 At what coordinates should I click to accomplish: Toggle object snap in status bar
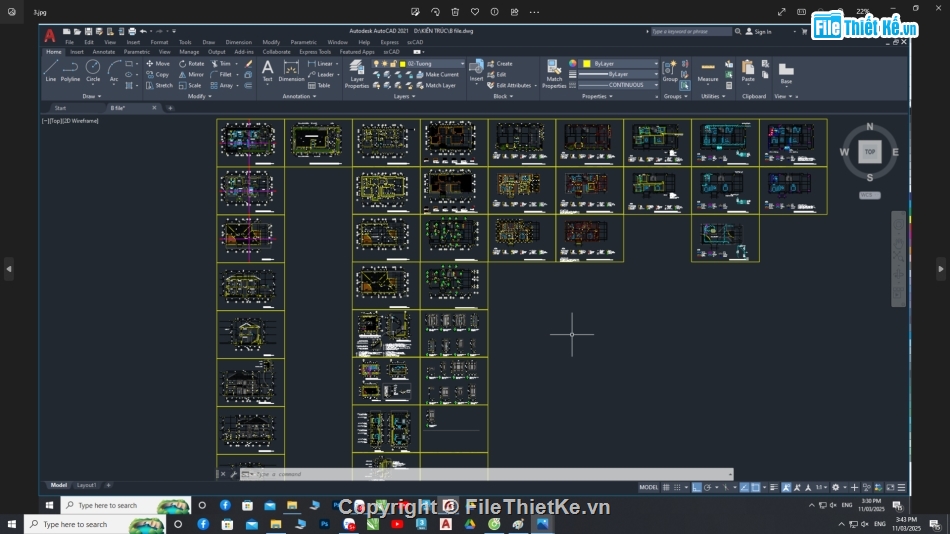coord(756,487)
